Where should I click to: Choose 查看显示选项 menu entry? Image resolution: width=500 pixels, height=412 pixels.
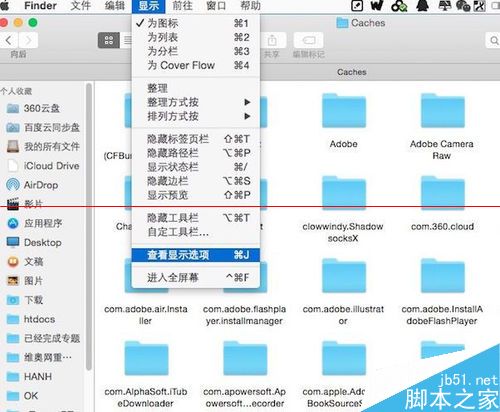(x=196, y=255)
